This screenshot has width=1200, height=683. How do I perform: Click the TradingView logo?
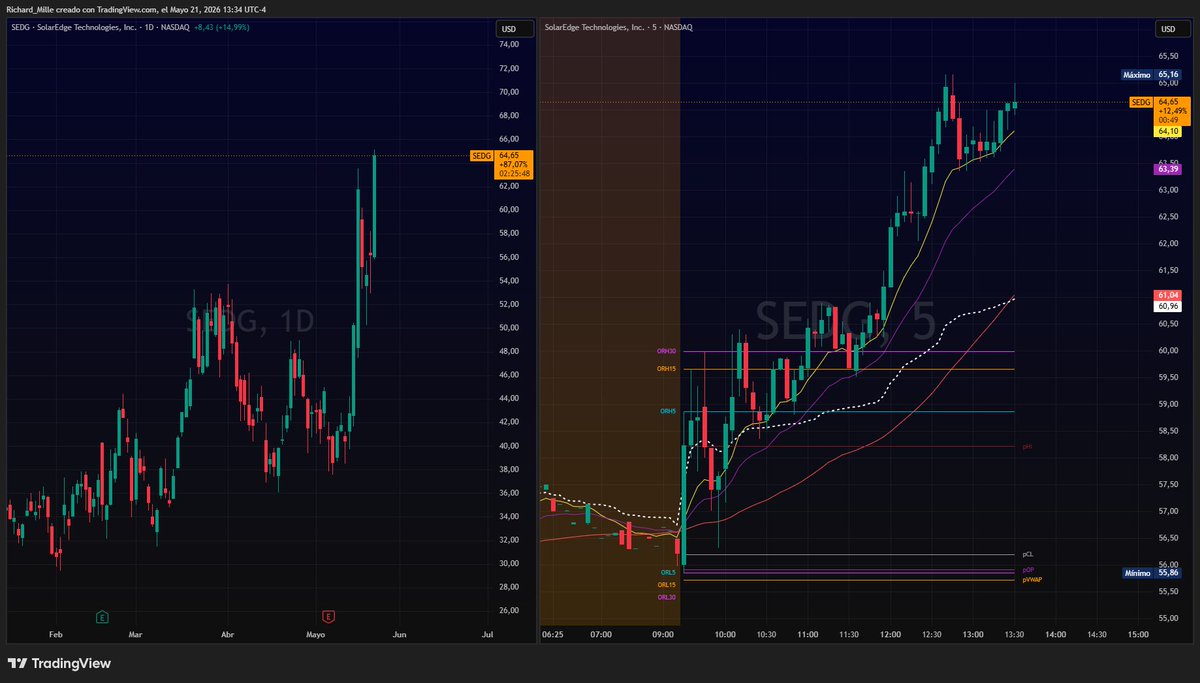(x=60, y=663)
